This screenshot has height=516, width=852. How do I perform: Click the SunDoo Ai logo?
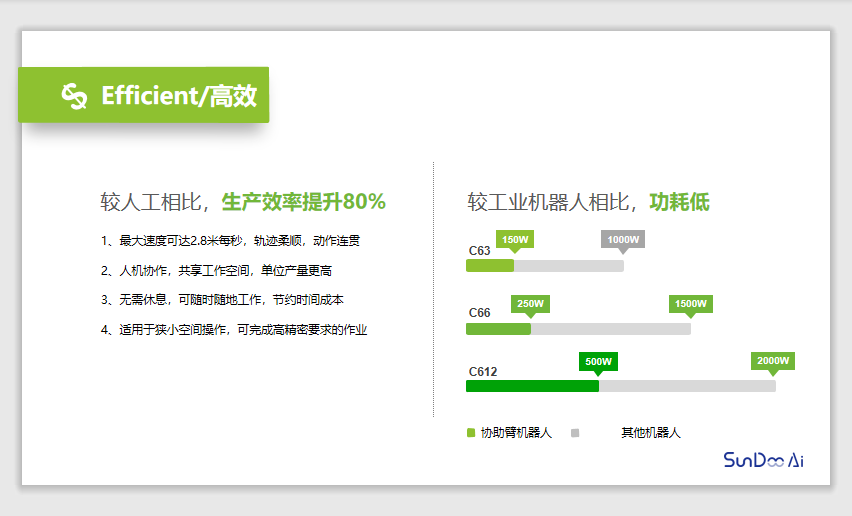tap(763, 460)
